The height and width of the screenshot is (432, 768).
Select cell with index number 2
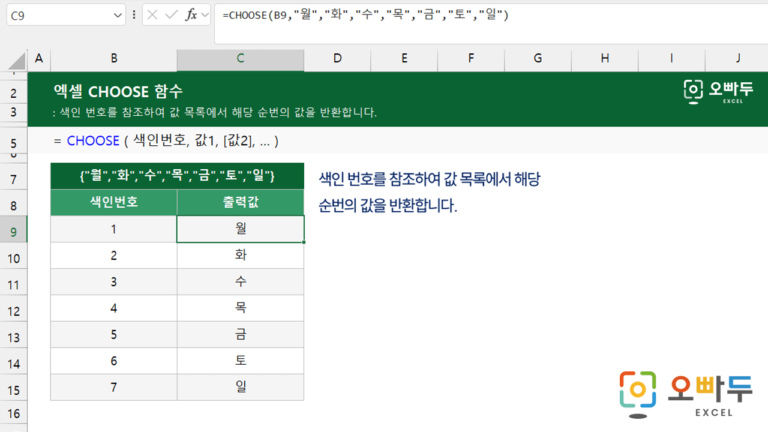click(114, 256)
